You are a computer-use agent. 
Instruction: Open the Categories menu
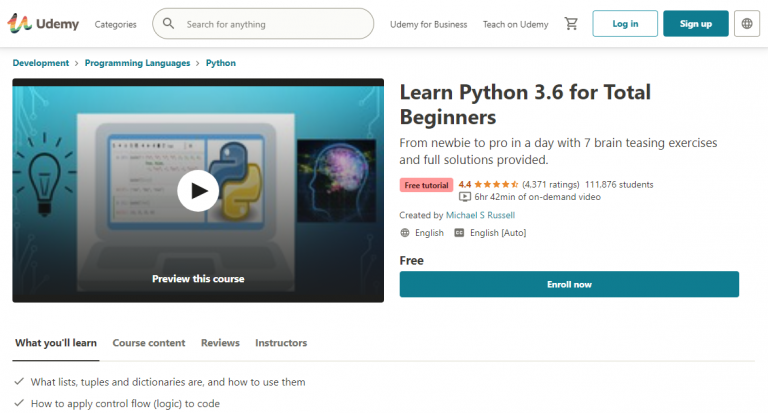(116, 24)
